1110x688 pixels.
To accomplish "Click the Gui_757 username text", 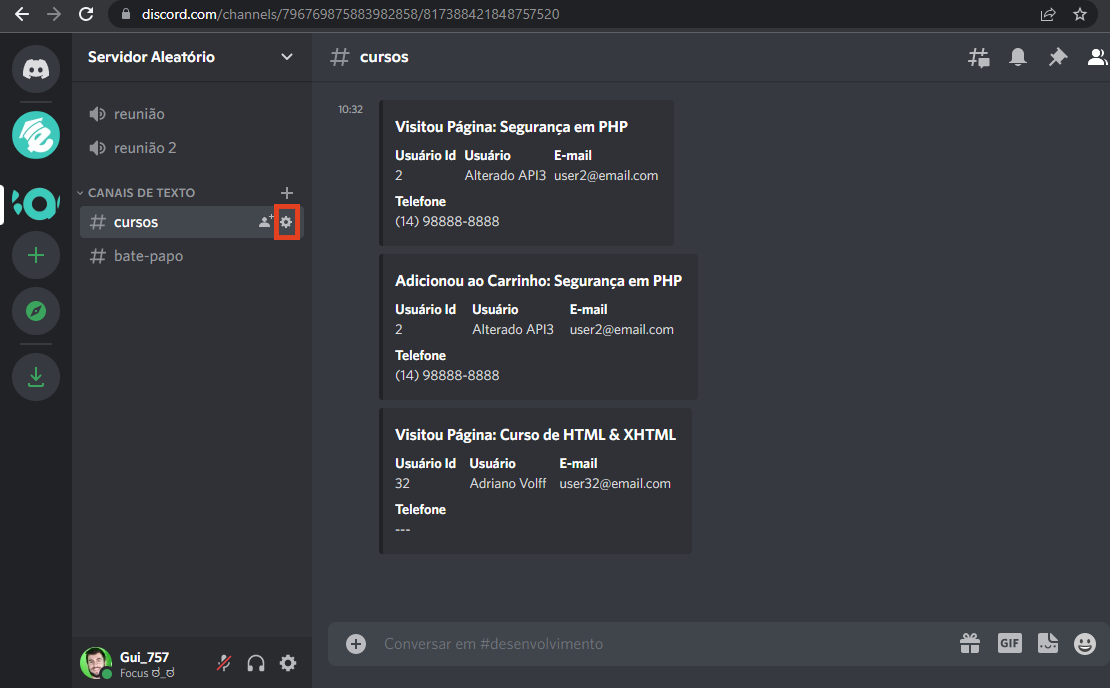I will click(x=144, y=657).
